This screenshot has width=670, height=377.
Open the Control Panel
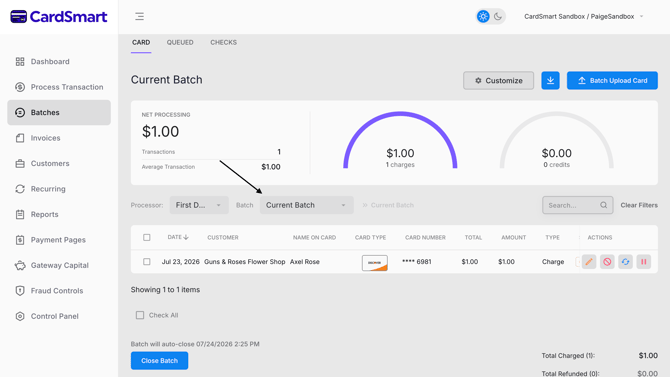[59, 316]
